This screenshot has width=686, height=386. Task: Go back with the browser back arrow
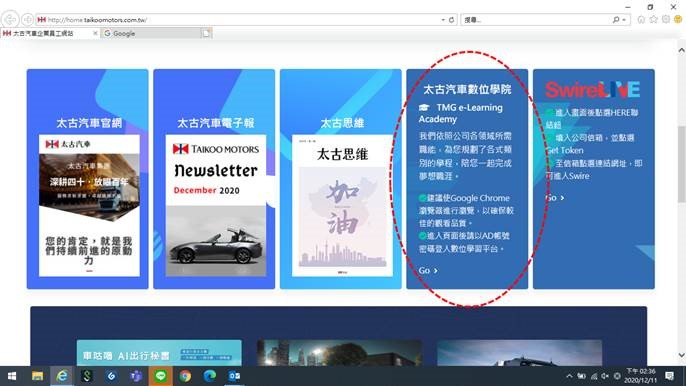point(10,19)
